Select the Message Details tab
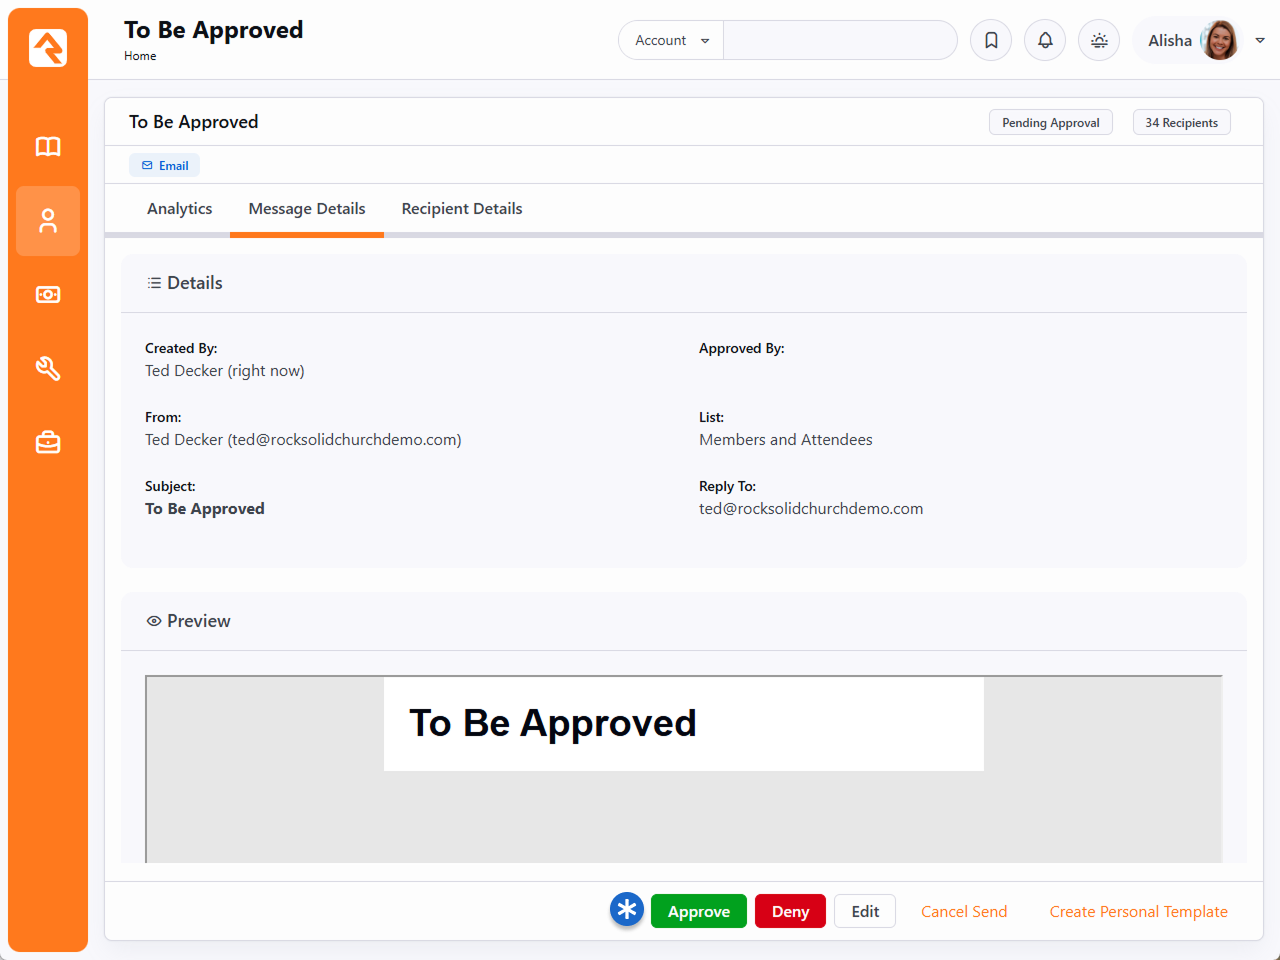 point(307,209)
